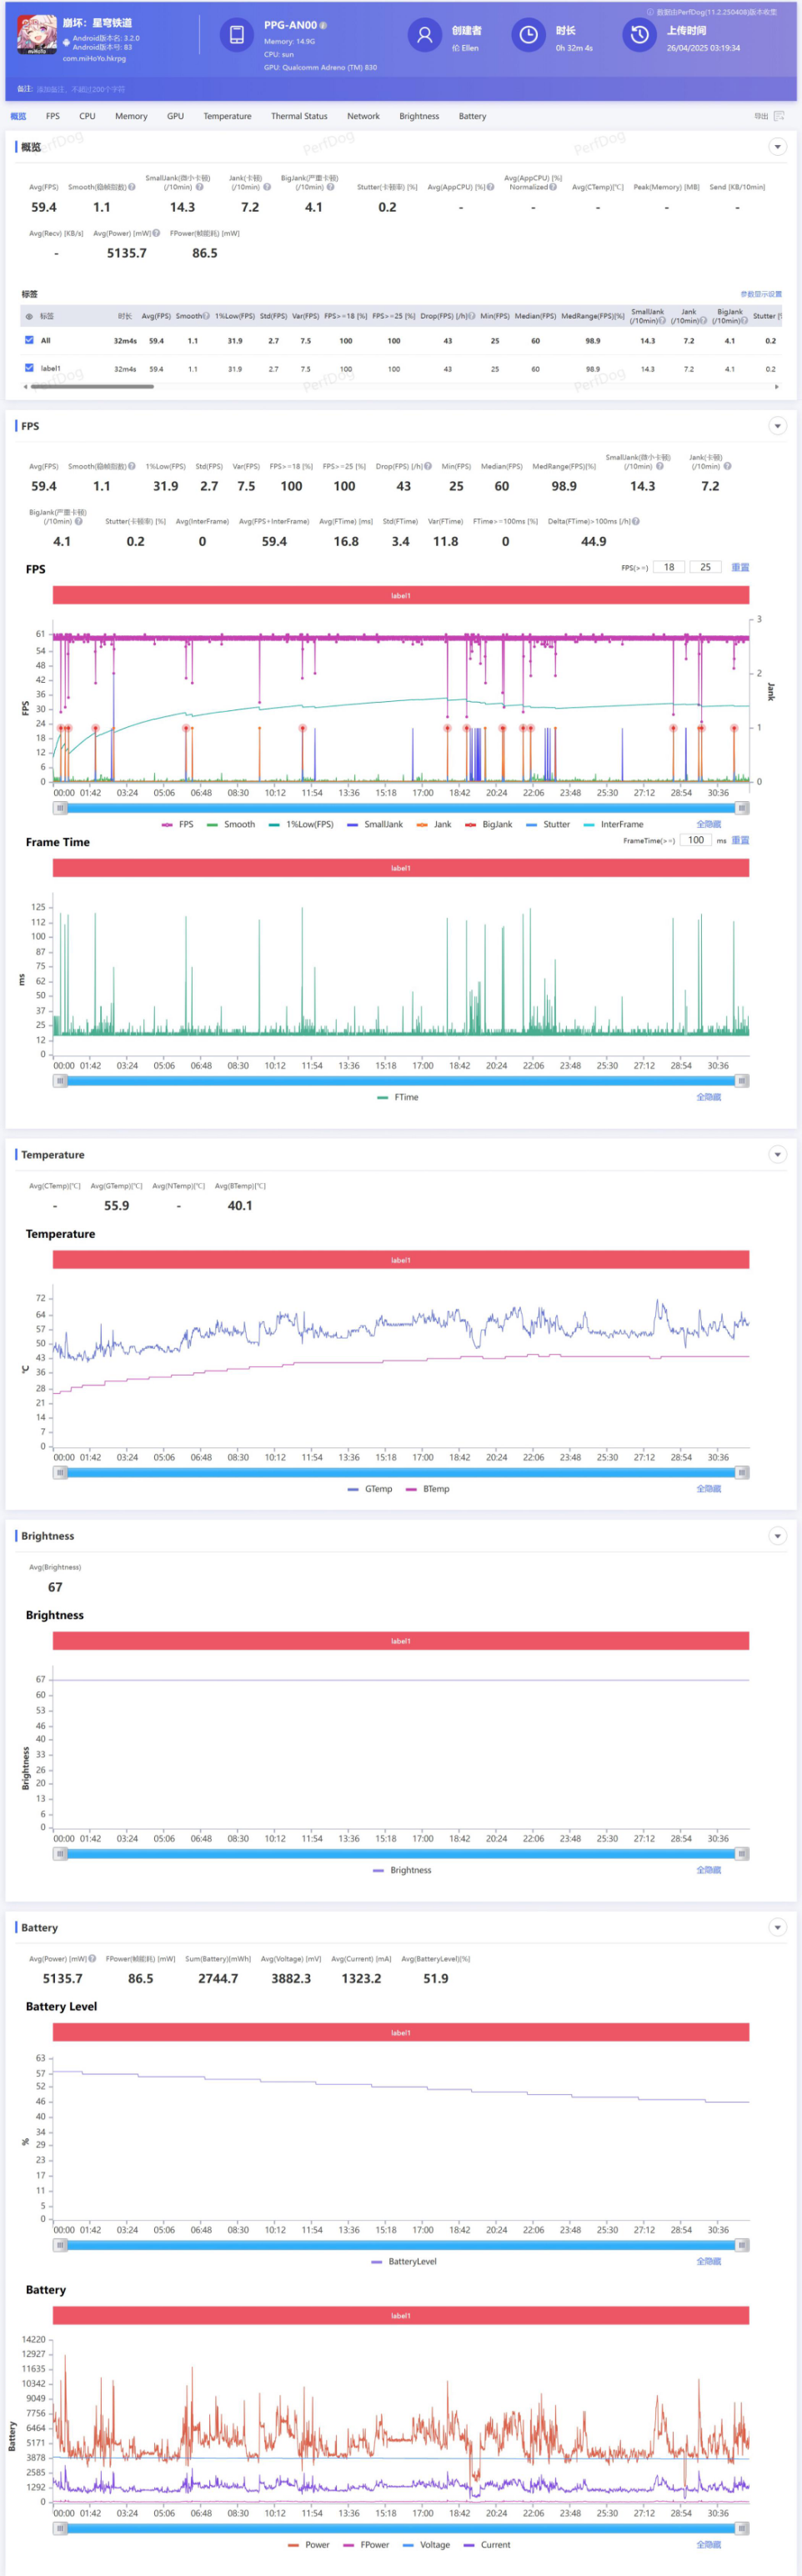The height and width of the screenshot is (2576, 802).
Task: Click the info icon beside PPG-AN00
Action: click(x=323, y=25)
